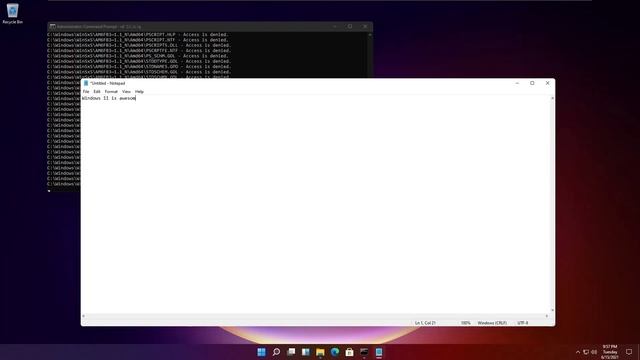This screenshot has width=640, height=360.
Task: Click Notepad horizontal scrollbar right arrow
Action: pos(547,316)
